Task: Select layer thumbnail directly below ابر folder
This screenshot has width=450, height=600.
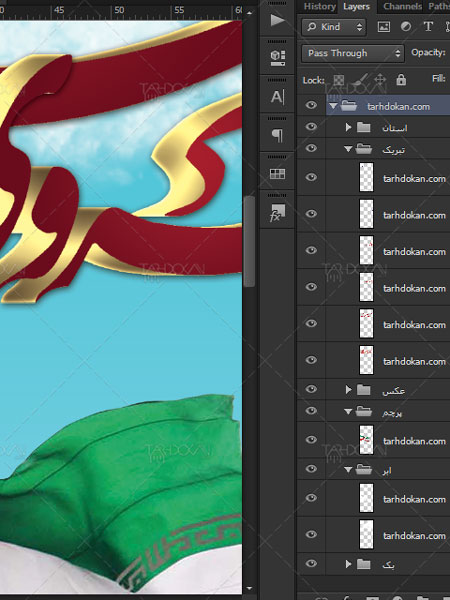Action: (366, 498)
